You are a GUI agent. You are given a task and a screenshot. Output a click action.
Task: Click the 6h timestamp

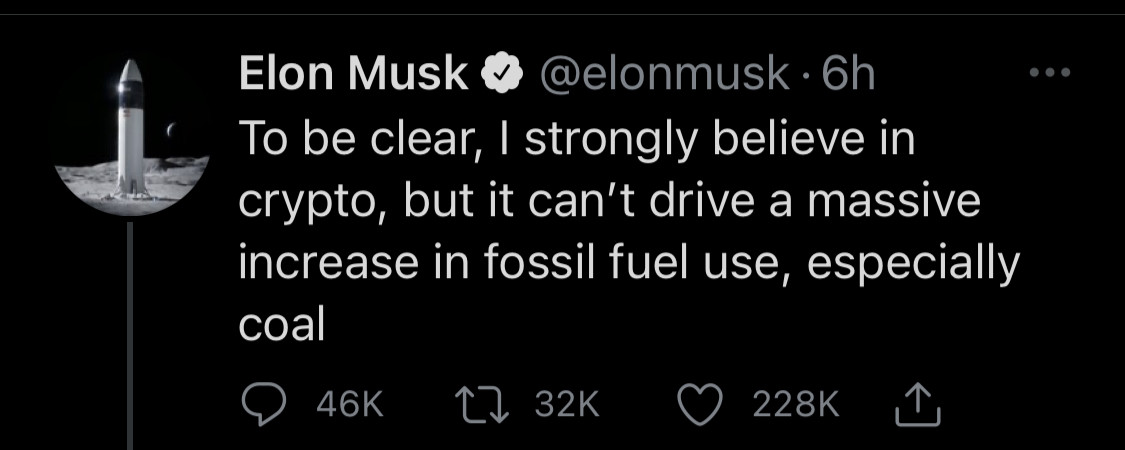(x=848, y=76)
